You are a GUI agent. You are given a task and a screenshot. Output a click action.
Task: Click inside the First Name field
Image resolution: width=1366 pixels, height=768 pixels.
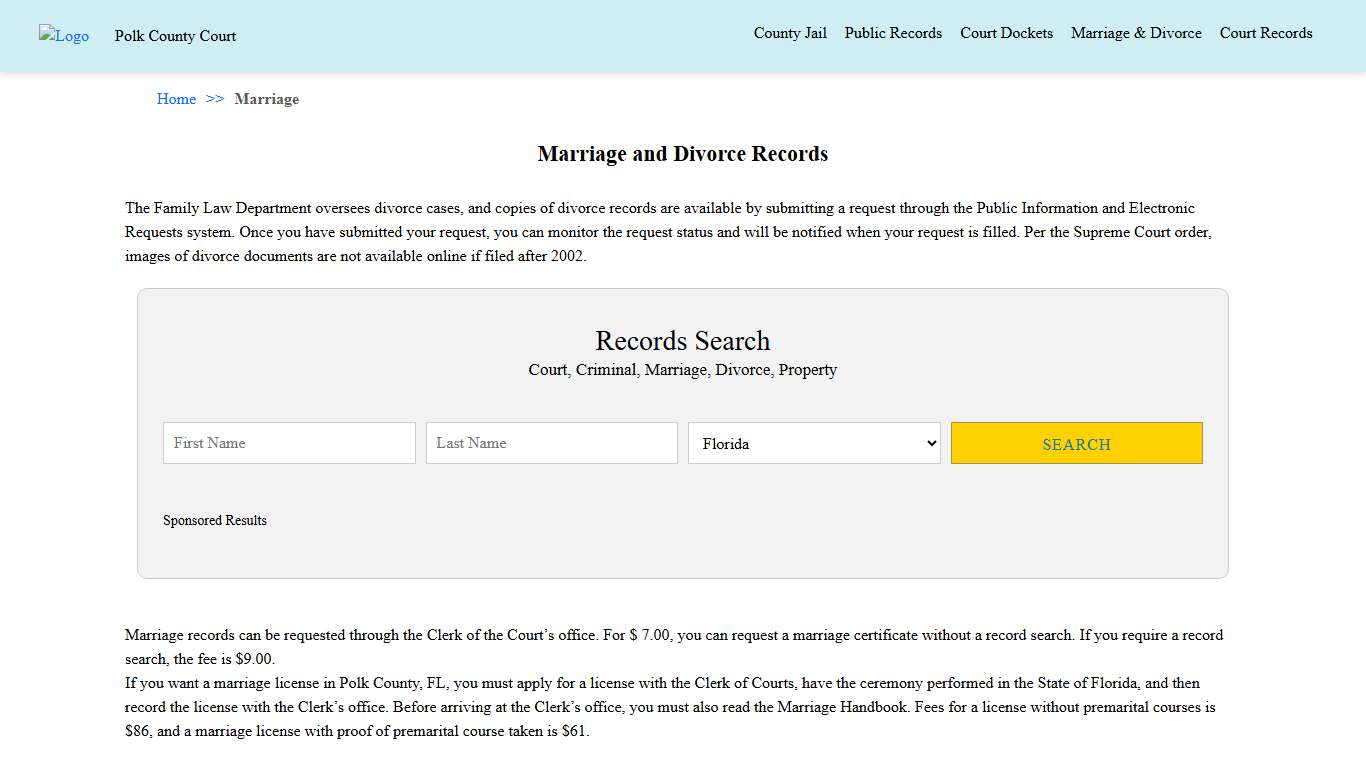(x=289, y=443)
